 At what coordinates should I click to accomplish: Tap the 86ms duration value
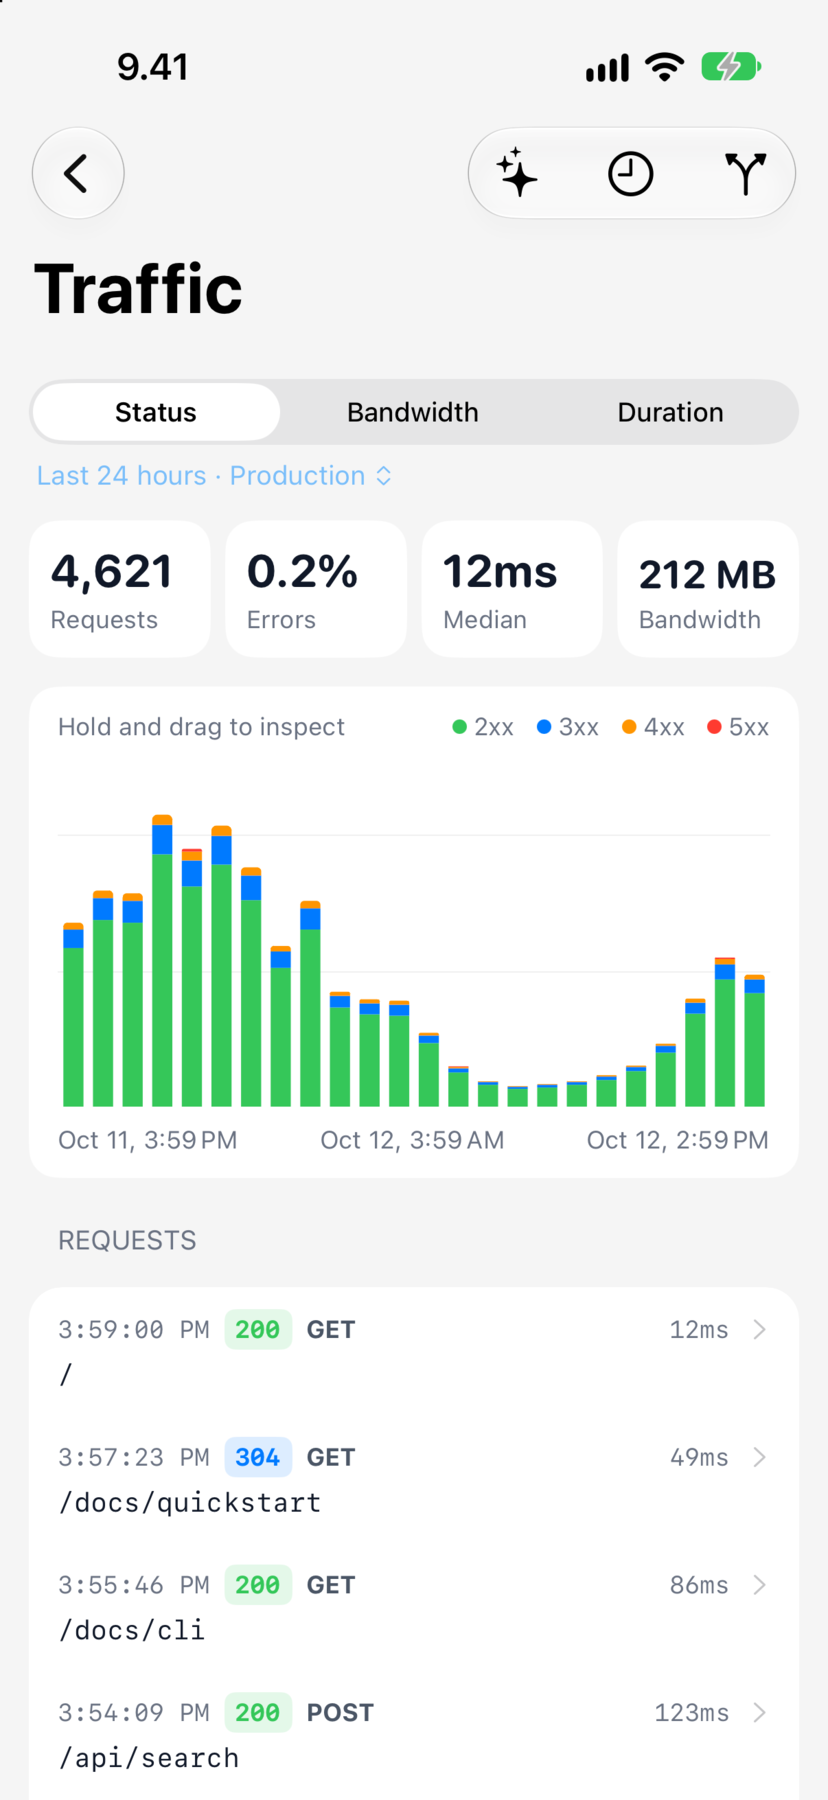coord(699,1586)
